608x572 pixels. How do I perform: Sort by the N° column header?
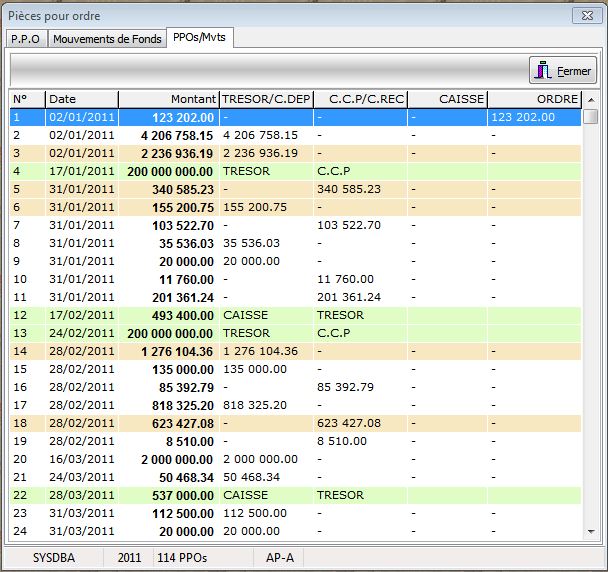click(27, 99)
